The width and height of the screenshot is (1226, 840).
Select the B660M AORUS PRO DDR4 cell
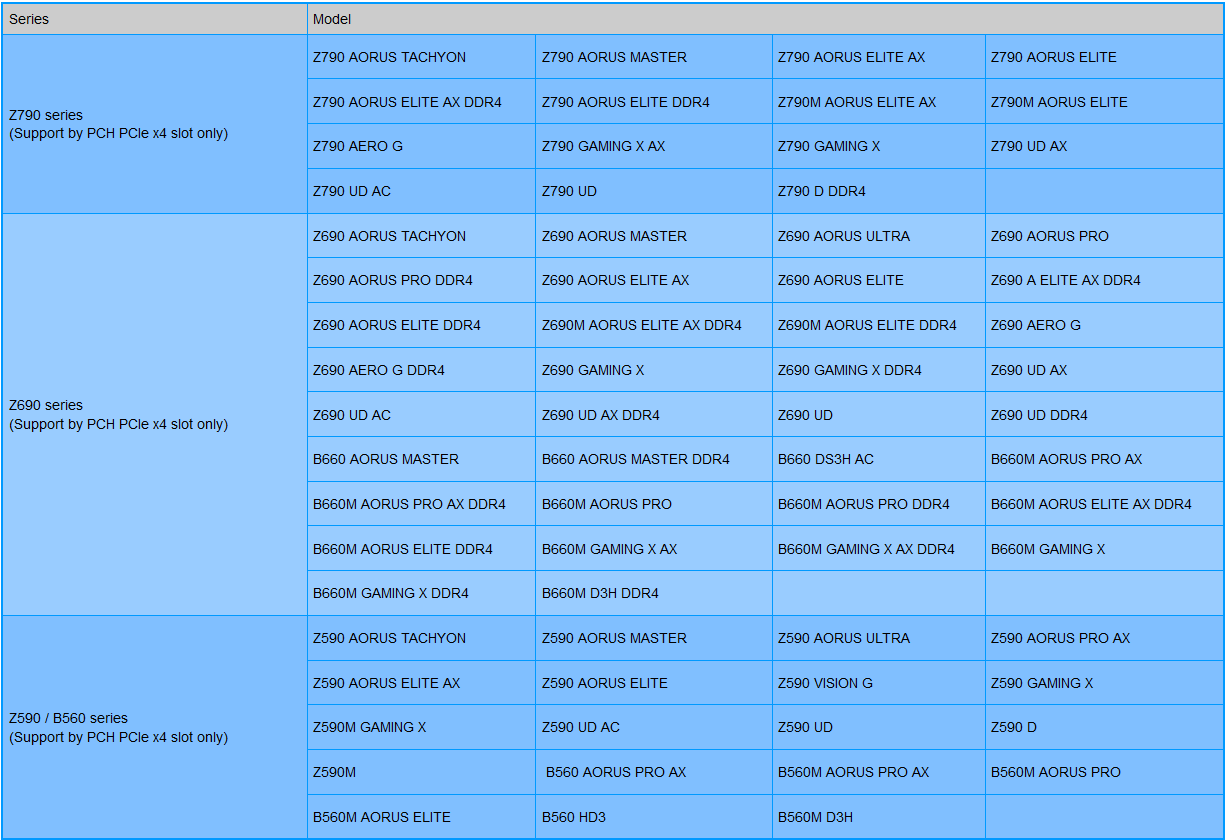click(x=879, y=504)
